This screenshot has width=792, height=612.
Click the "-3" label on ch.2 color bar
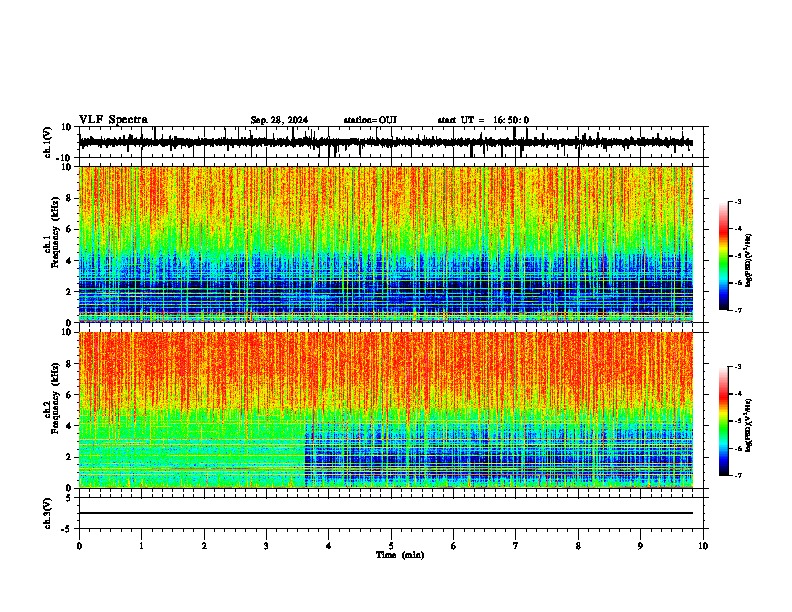click(x=738, y=367)
